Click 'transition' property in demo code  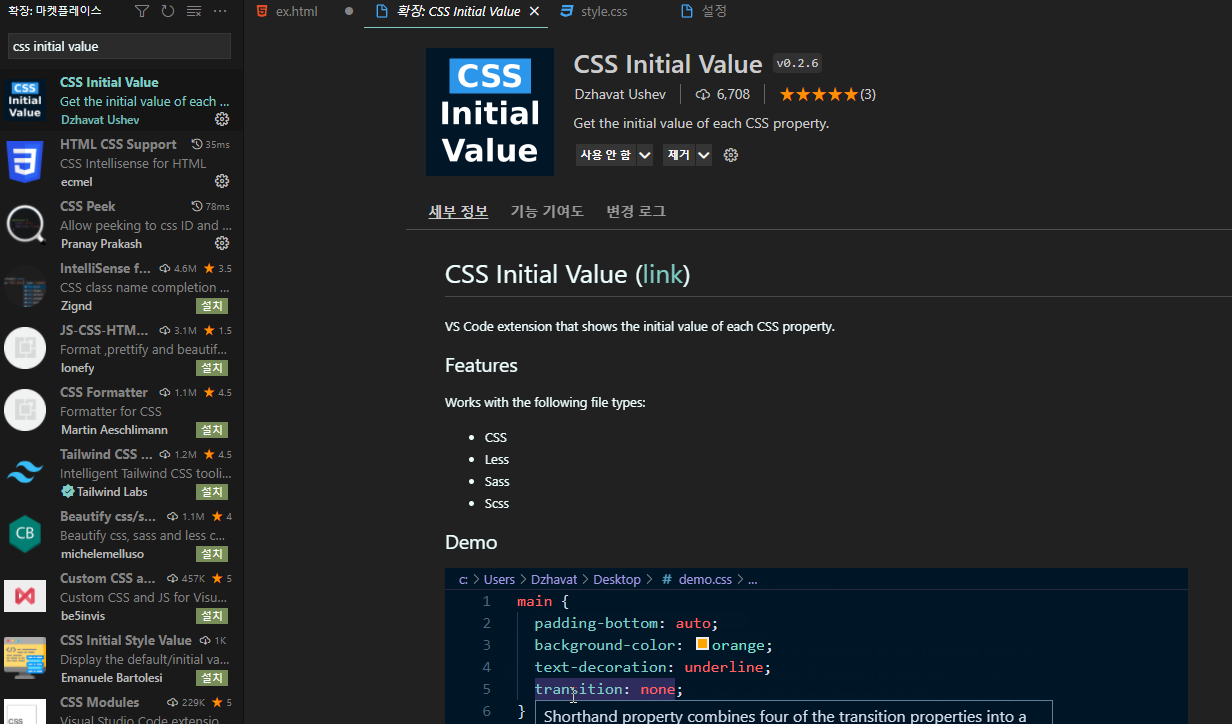[578, 689]
